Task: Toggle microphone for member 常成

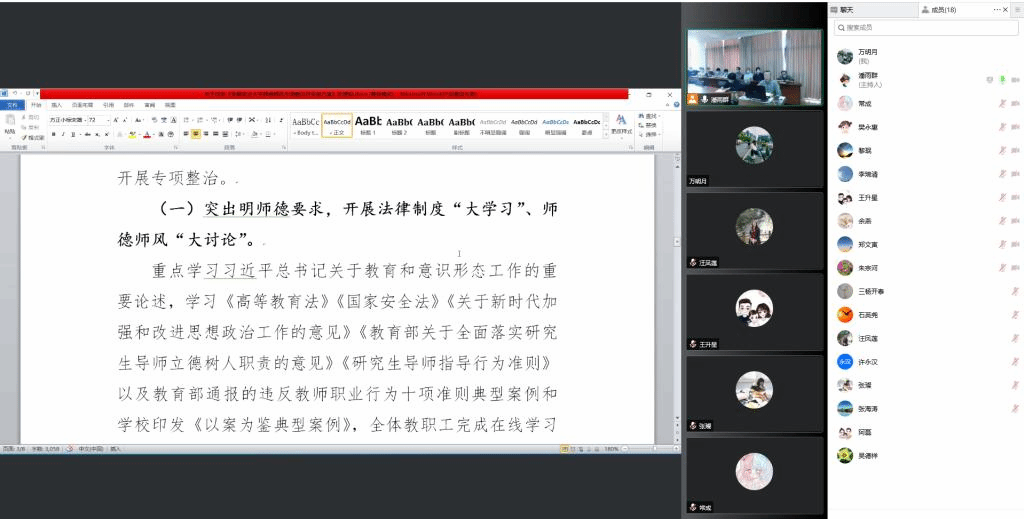Action: click(1002, 103)
